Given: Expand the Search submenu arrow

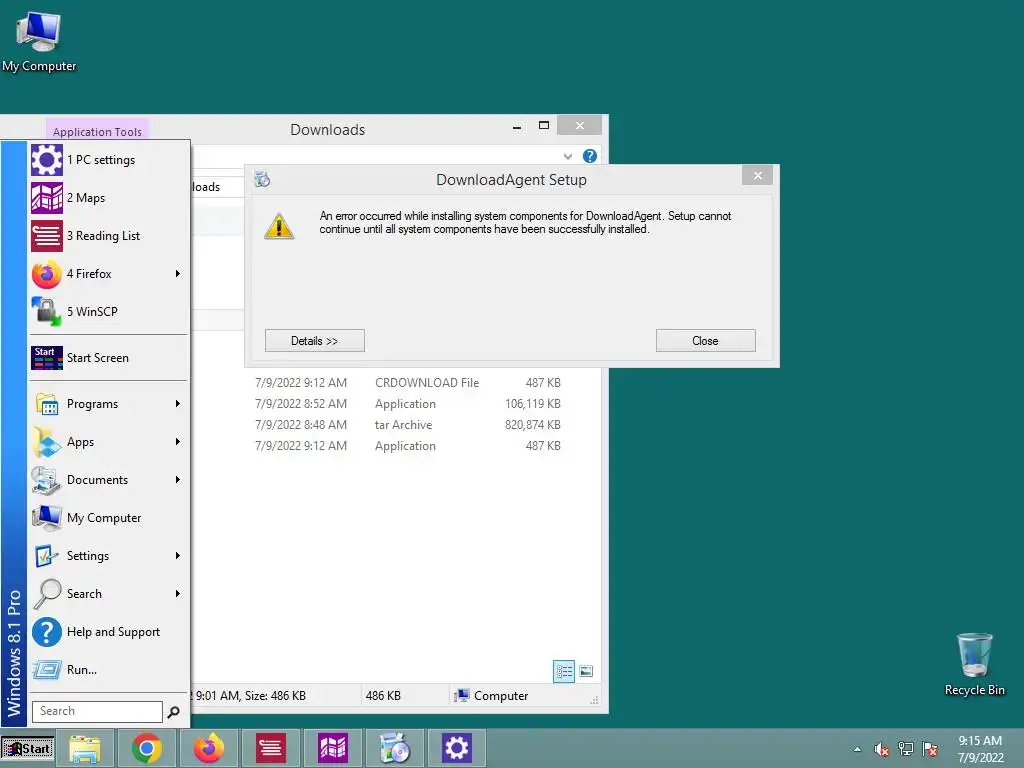Looking at the screenshot, I should point(178,594).
